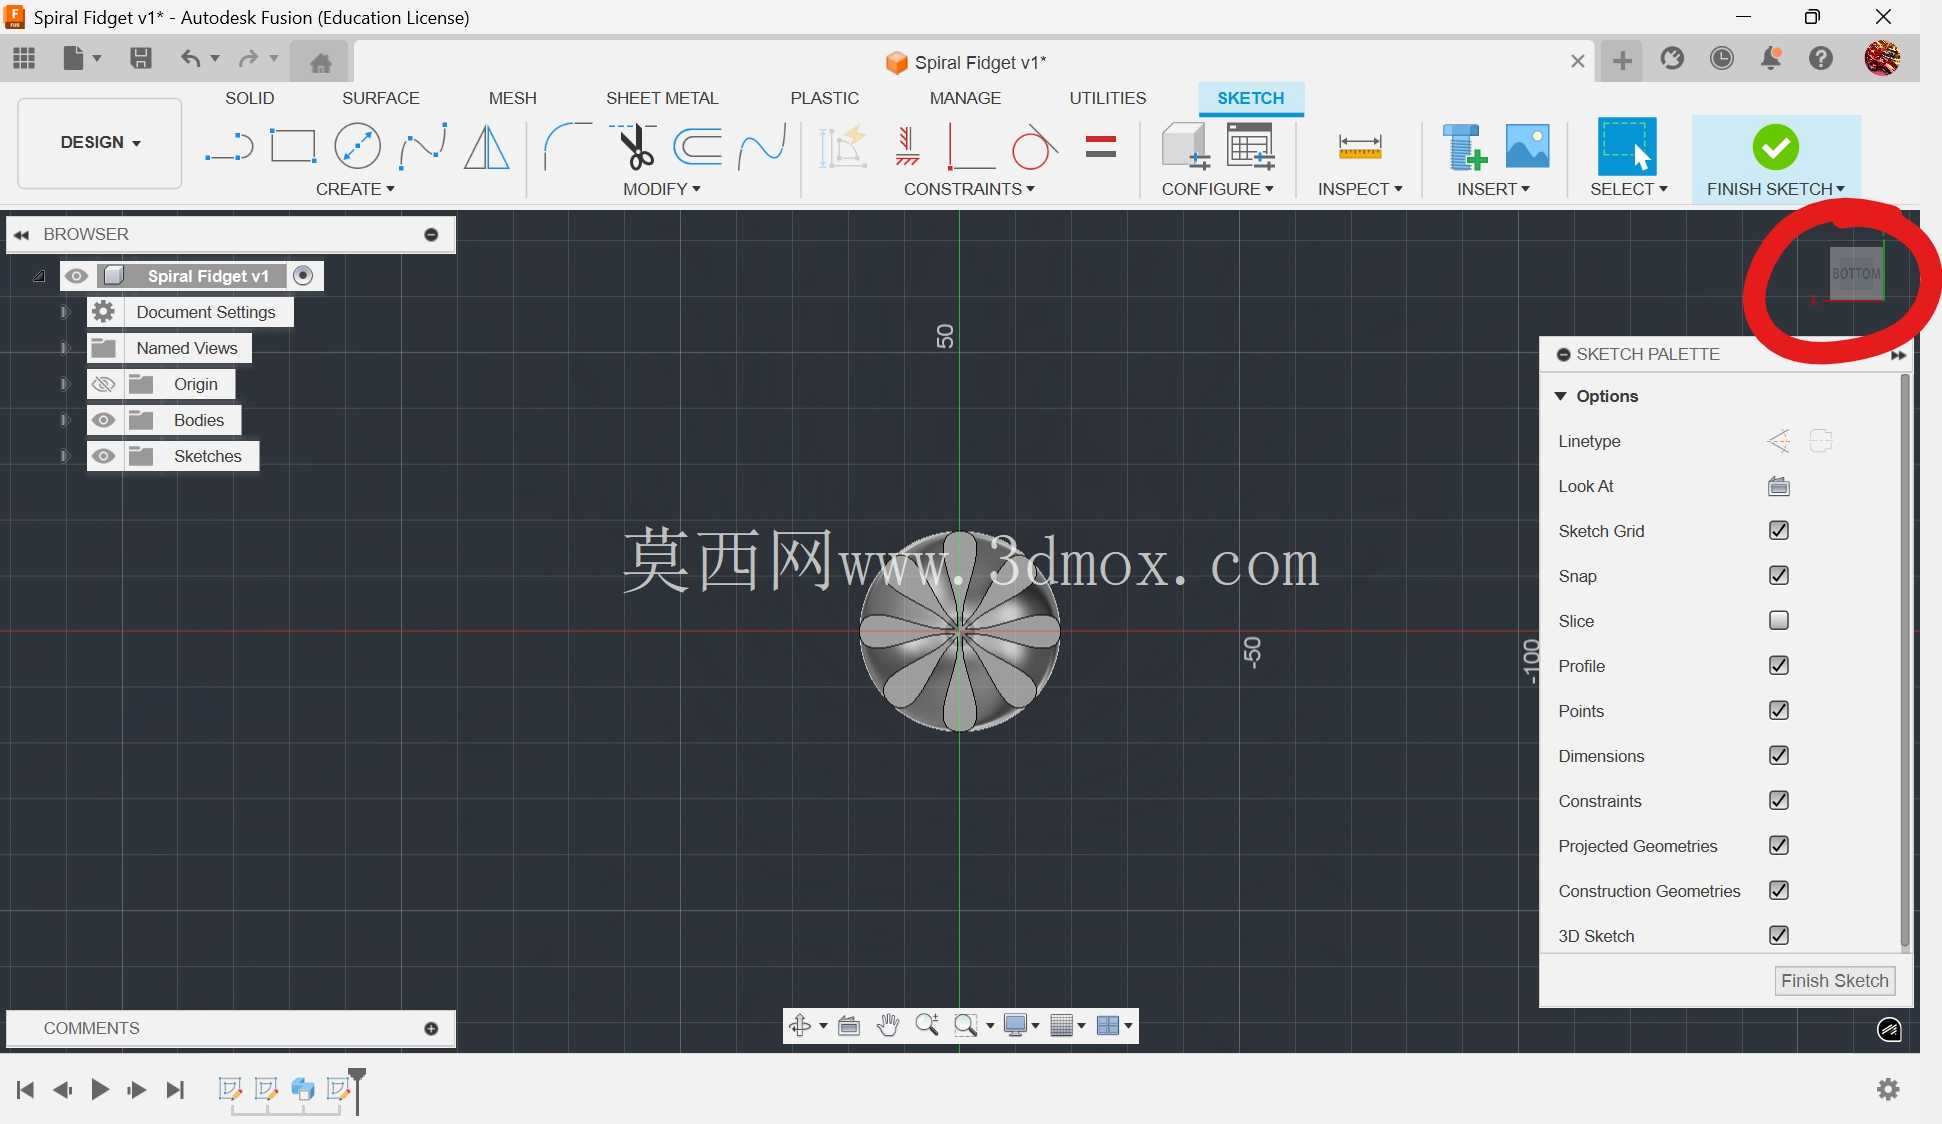Select the Rectangle sketch tool
1942x1124 pixels.
(293, 147)
